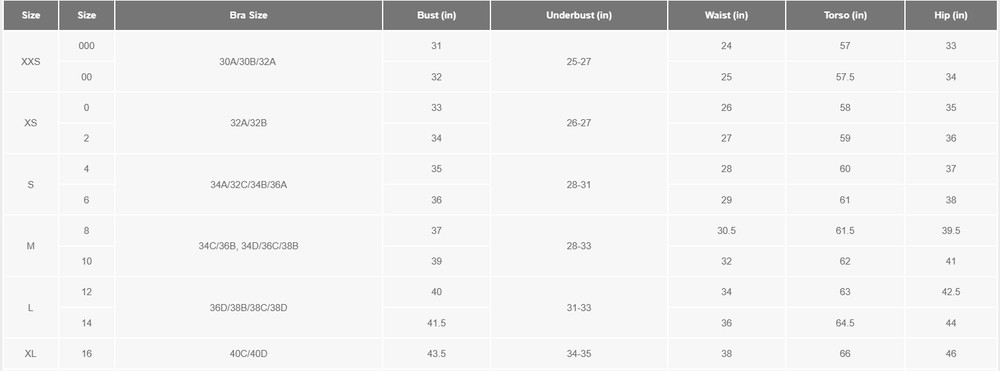Select the Hip (in) header cell
Viewport: 1000px width, 371px height.
pyautogui.click(x=951, y=15)
